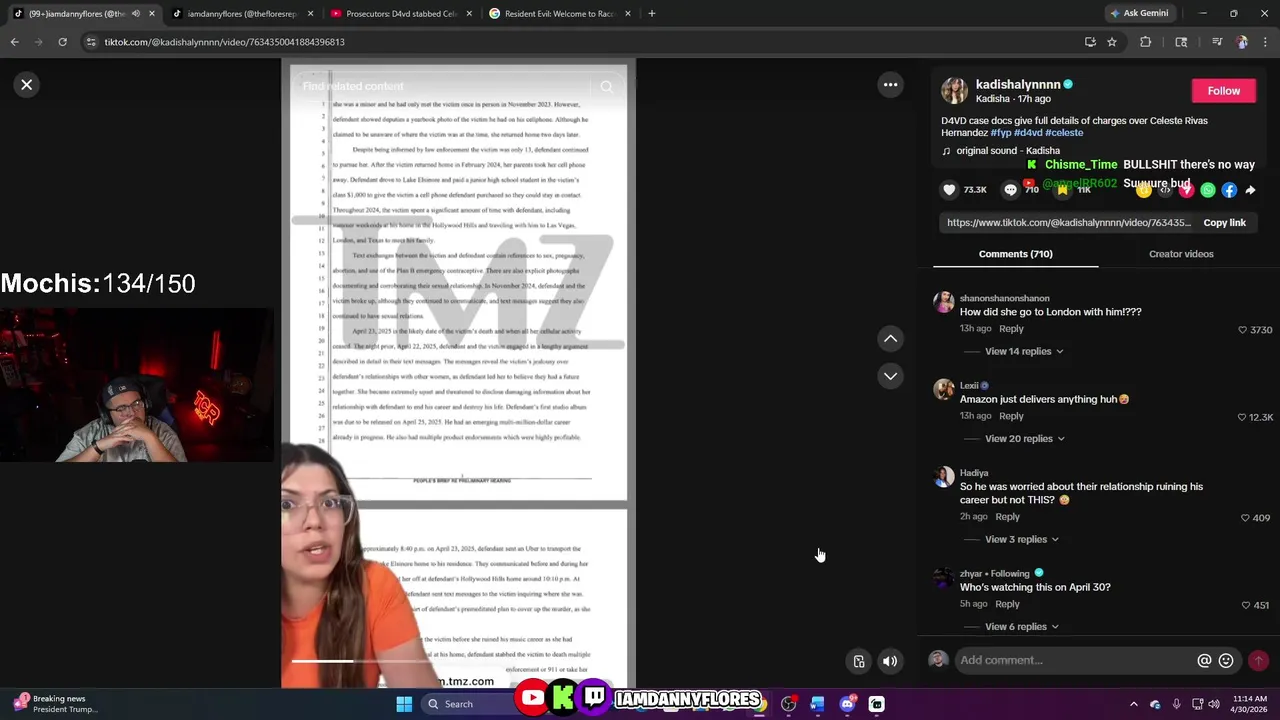1280x720 pixels.
Task: Toggle the mini-player icon beside volume
Action: (x=858, y=661)
